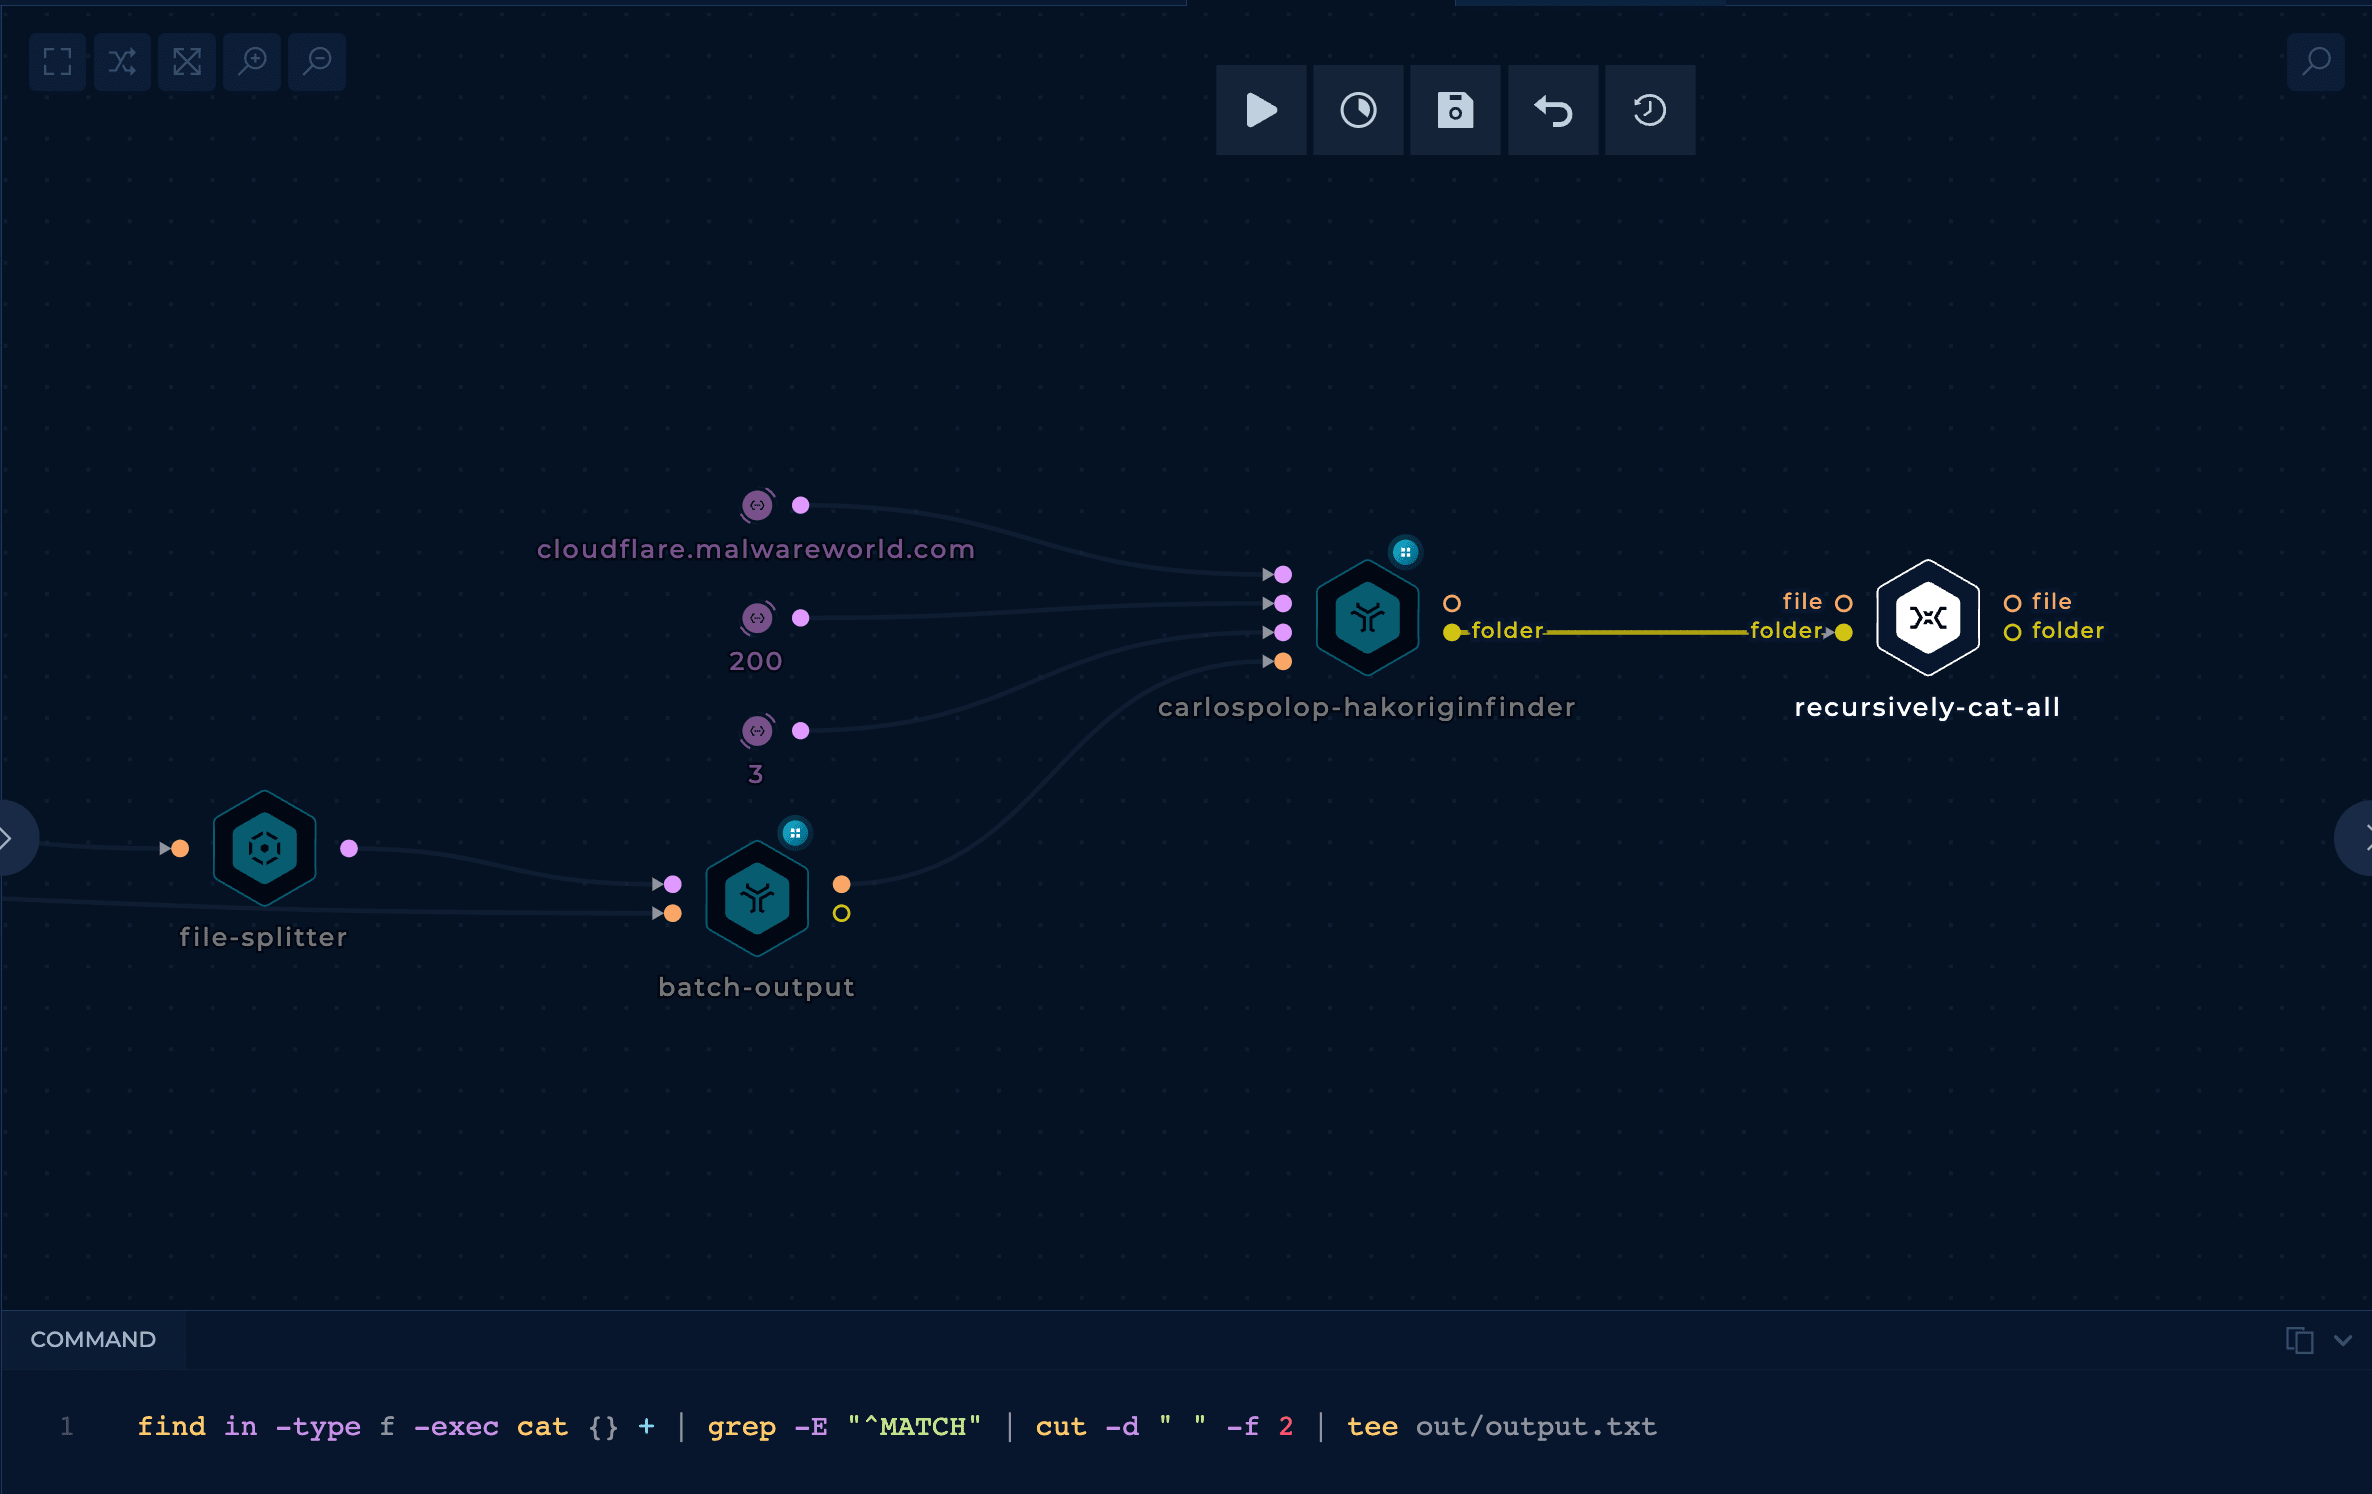Click the folder output port of carlospolop-hakoriginfinder

tap(1452, 632)
